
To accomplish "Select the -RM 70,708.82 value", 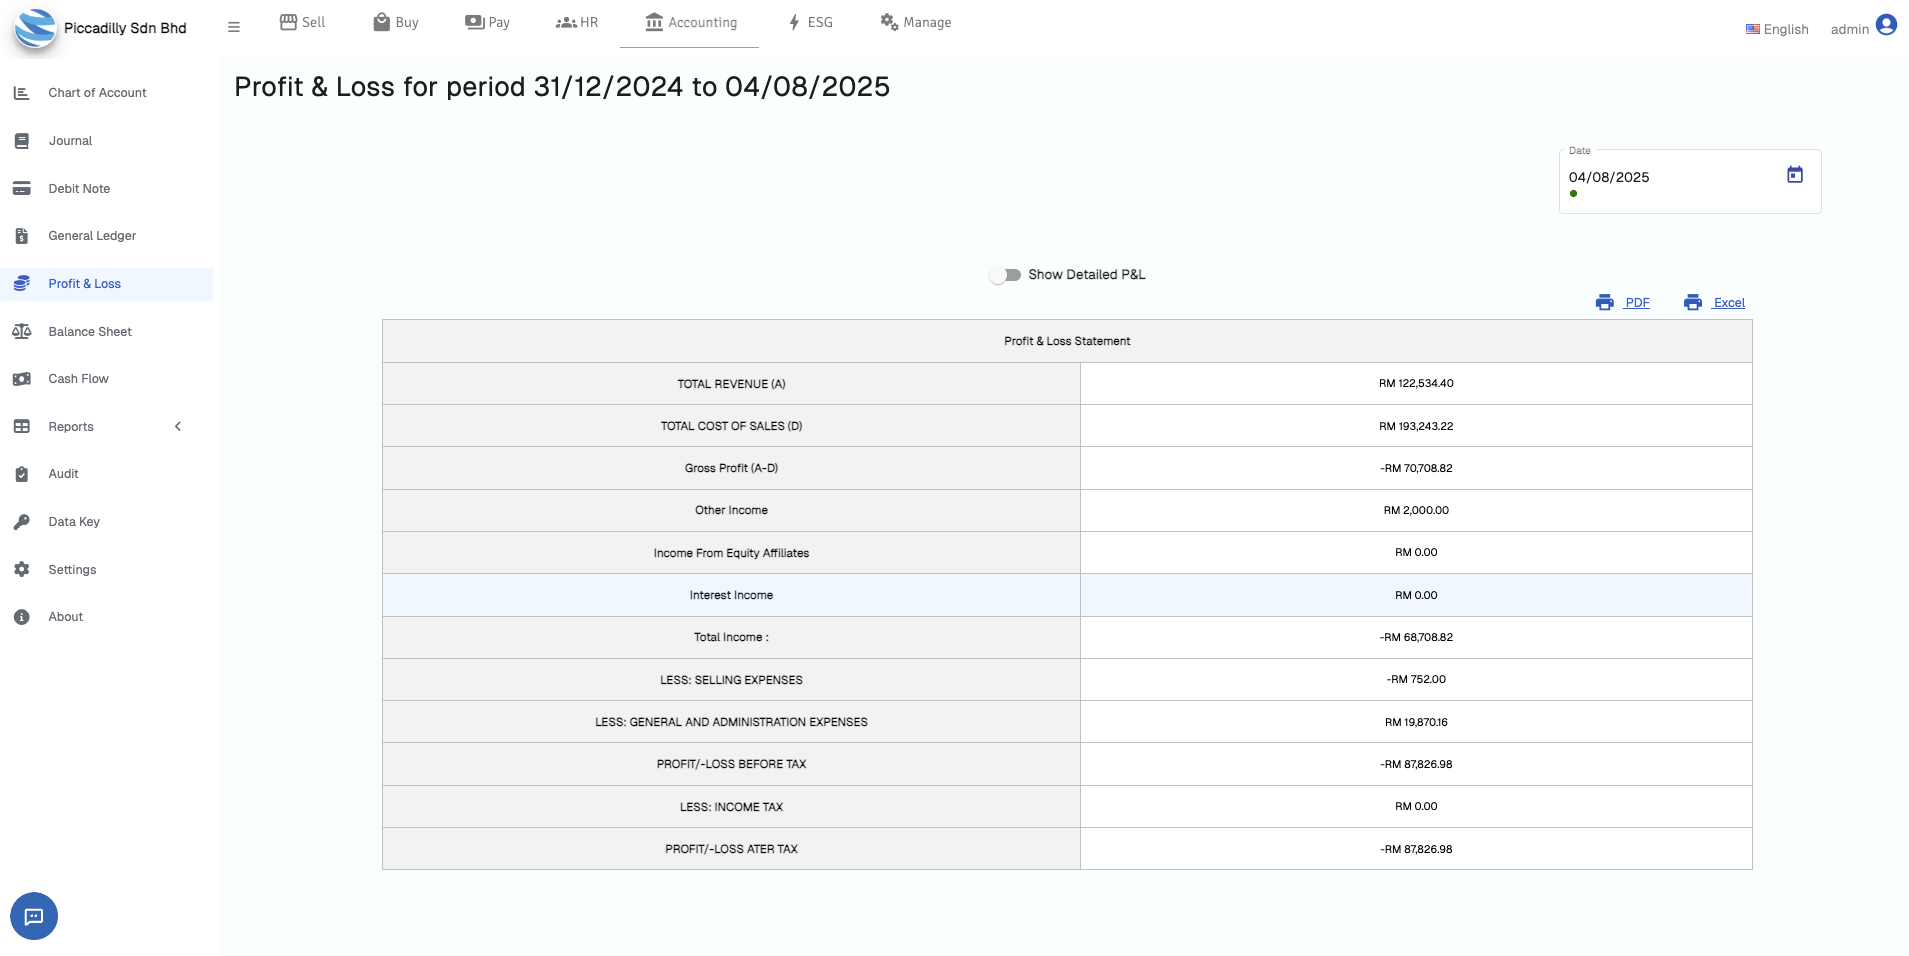I will pyautogui.click(x=1416, y=468).
